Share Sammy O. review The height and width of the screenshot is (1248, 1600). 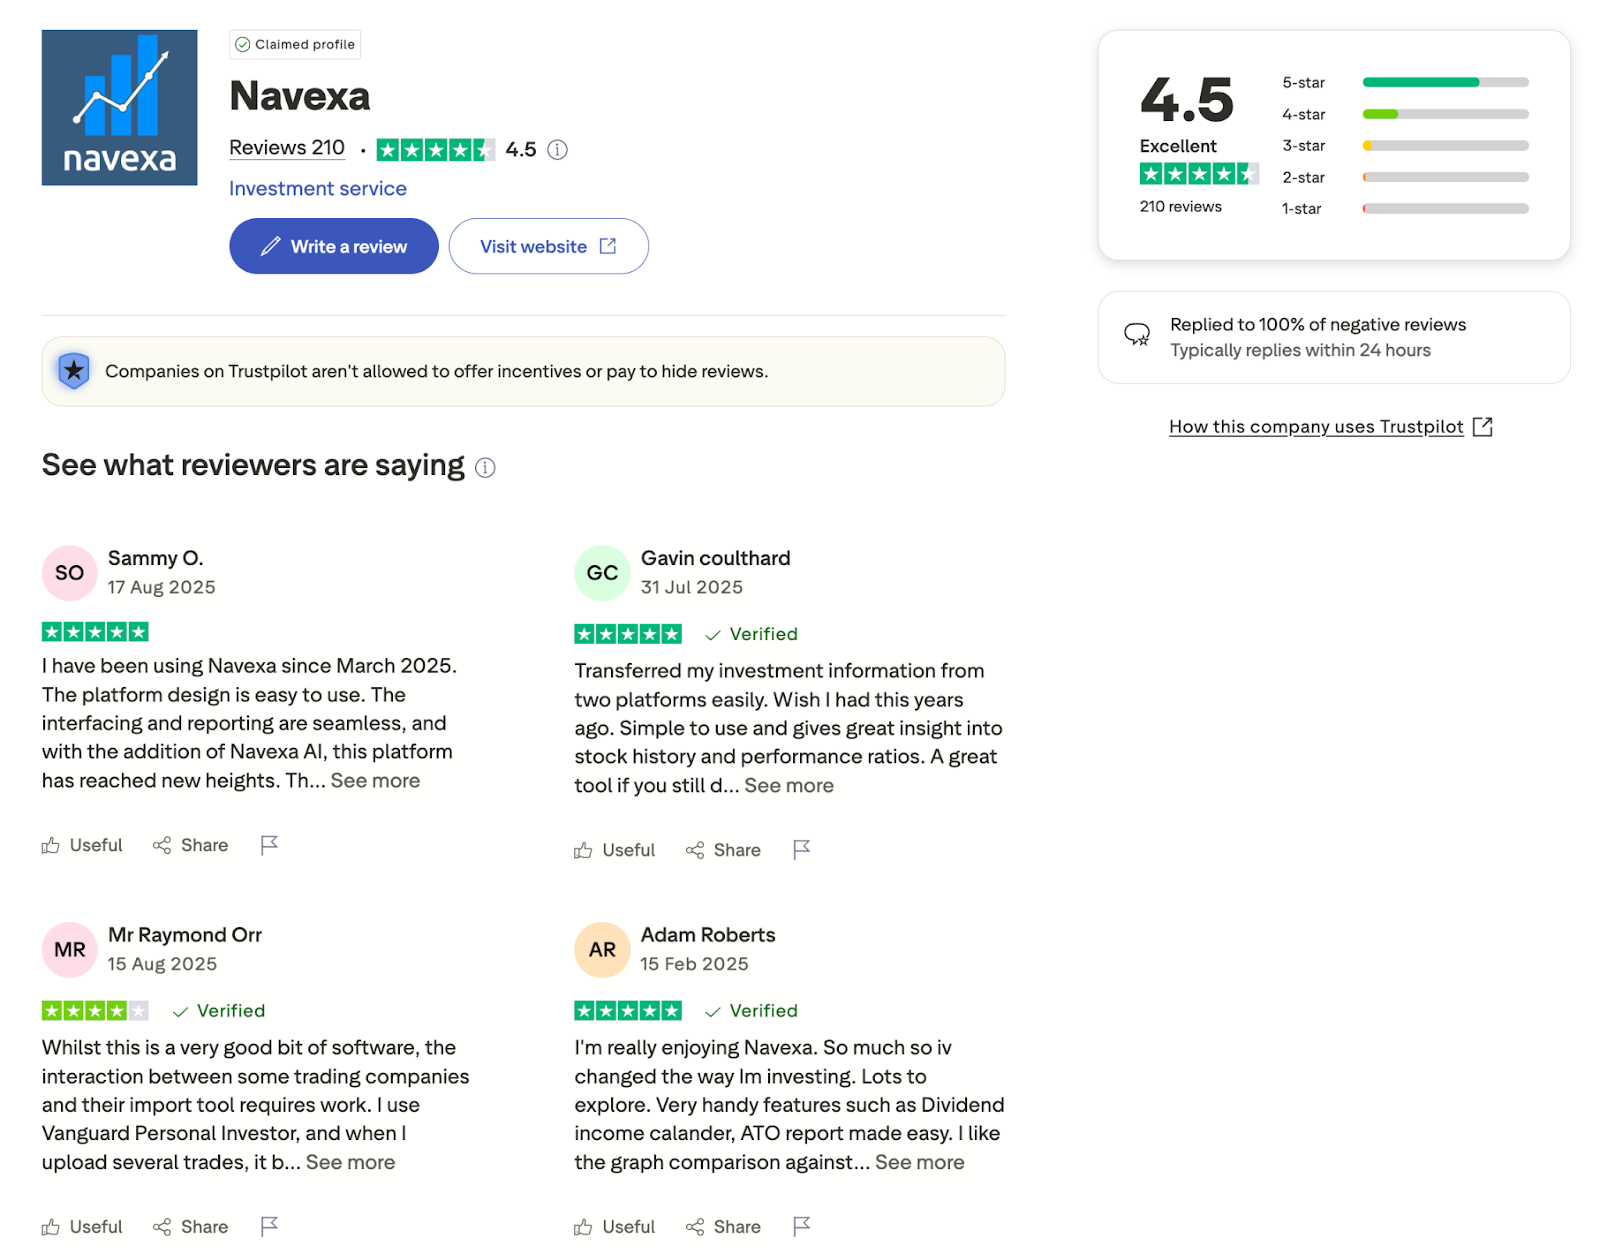[190, 845]
